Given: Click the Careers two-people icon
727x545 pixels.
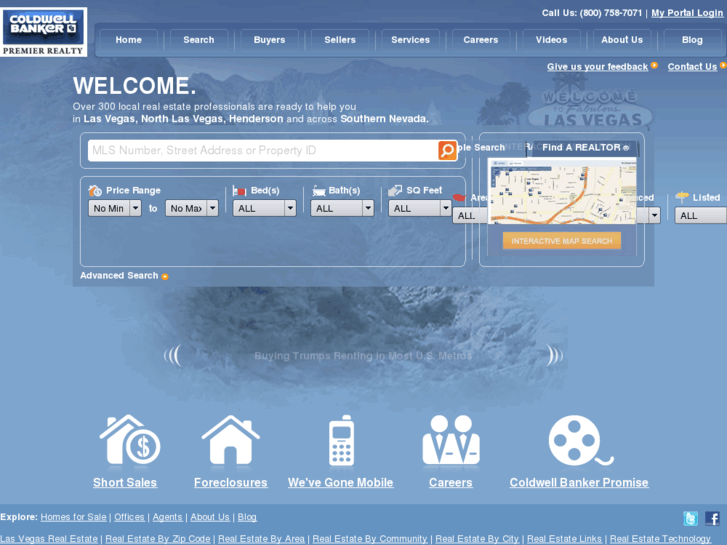Looking at the screenshot, I should 451,440.
